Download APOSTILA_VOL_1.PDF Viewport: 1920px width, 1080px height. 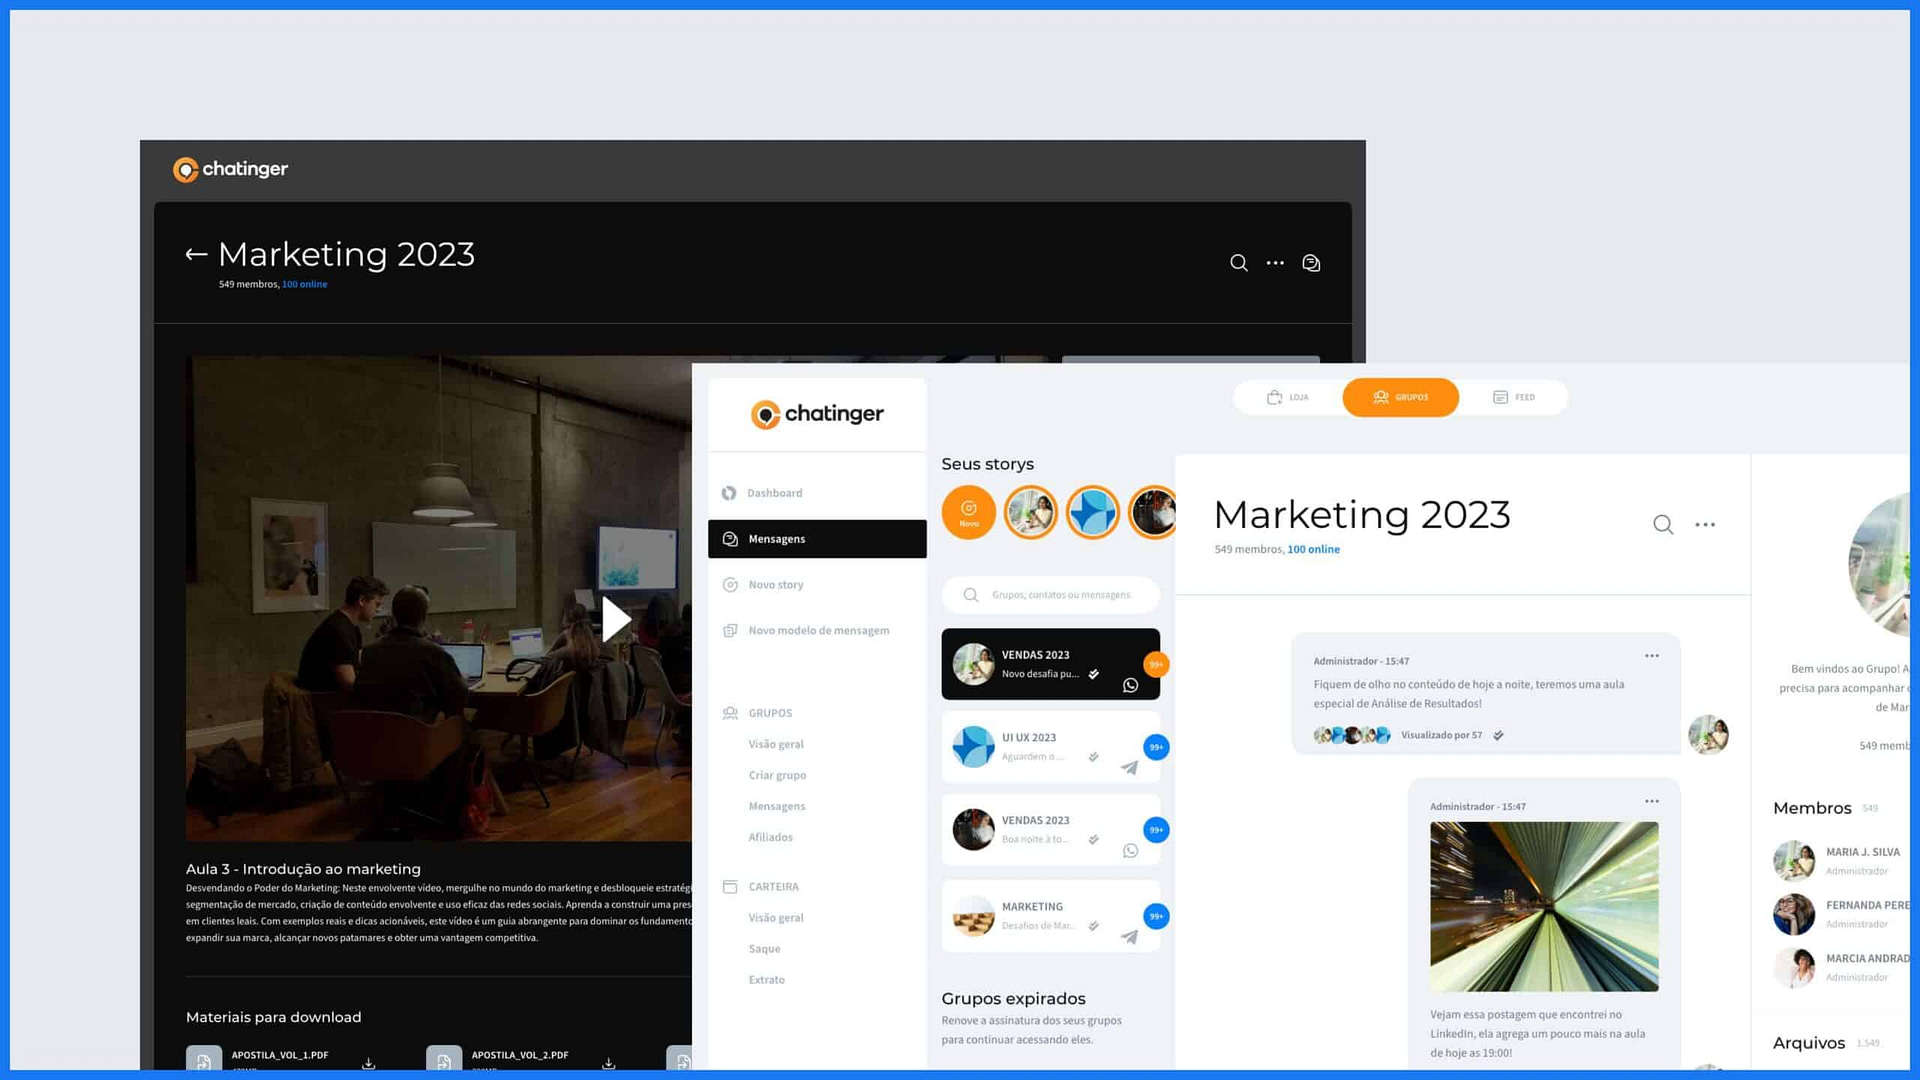[368, 1062]
